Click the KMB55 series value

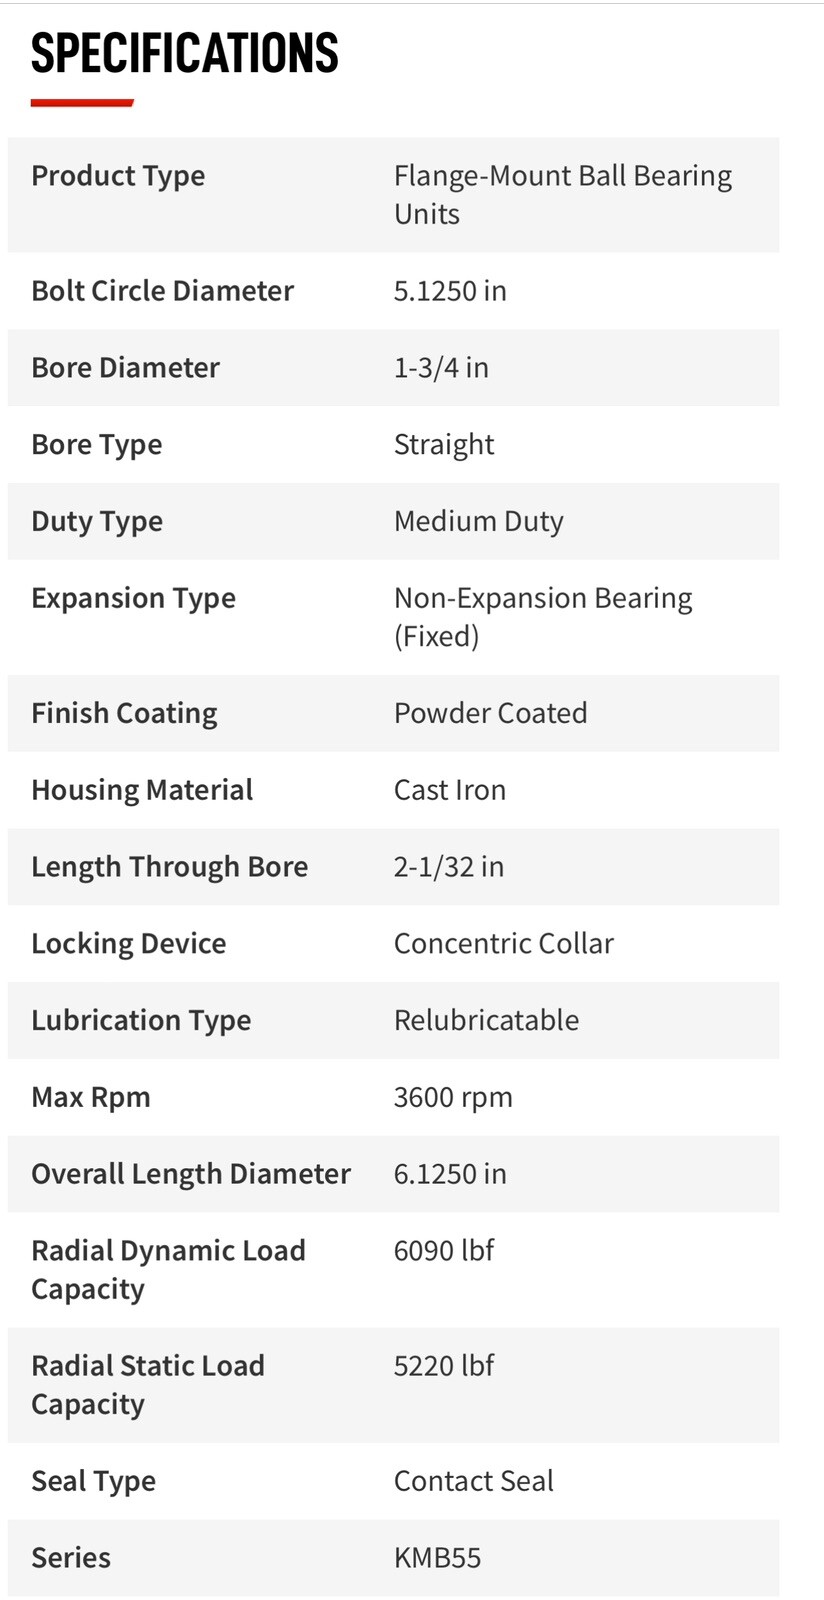438,1559
